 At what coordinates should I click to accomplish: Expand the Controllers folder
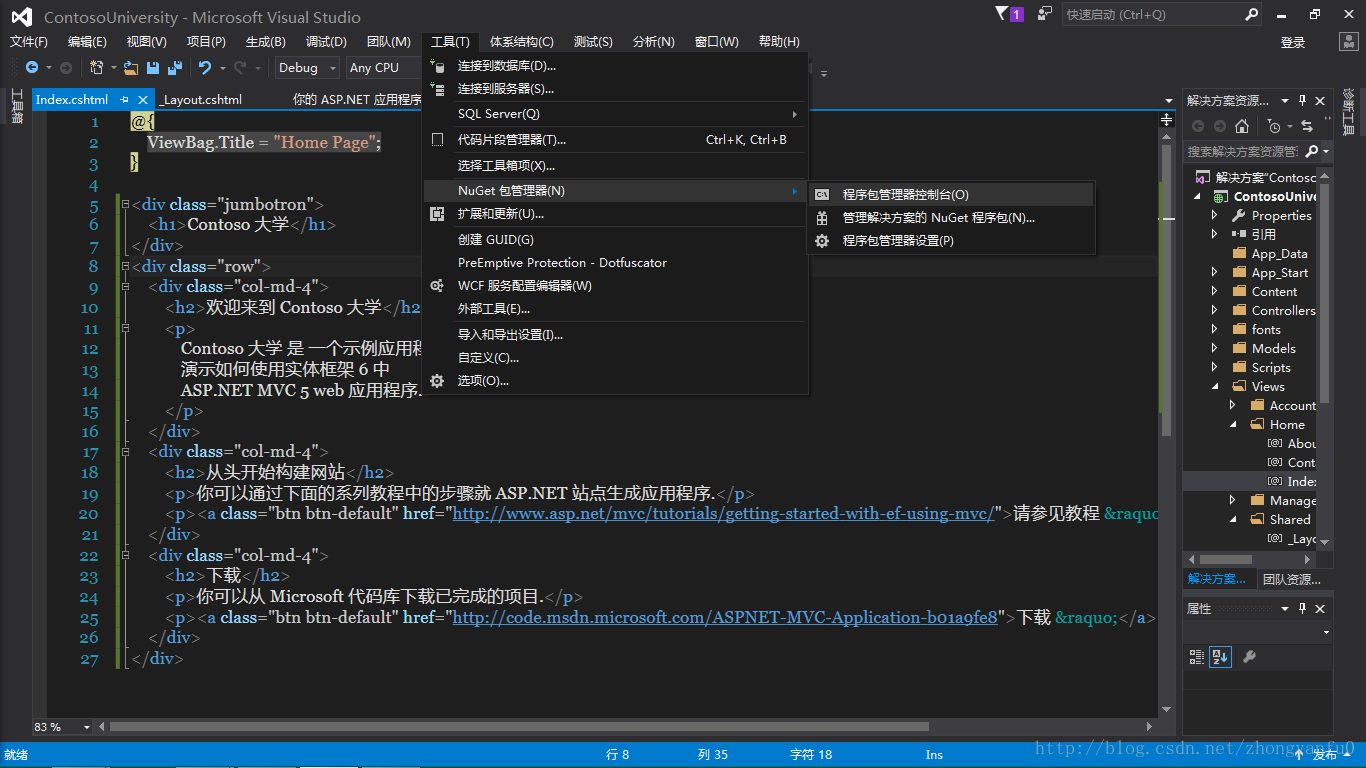(1214, 311)
